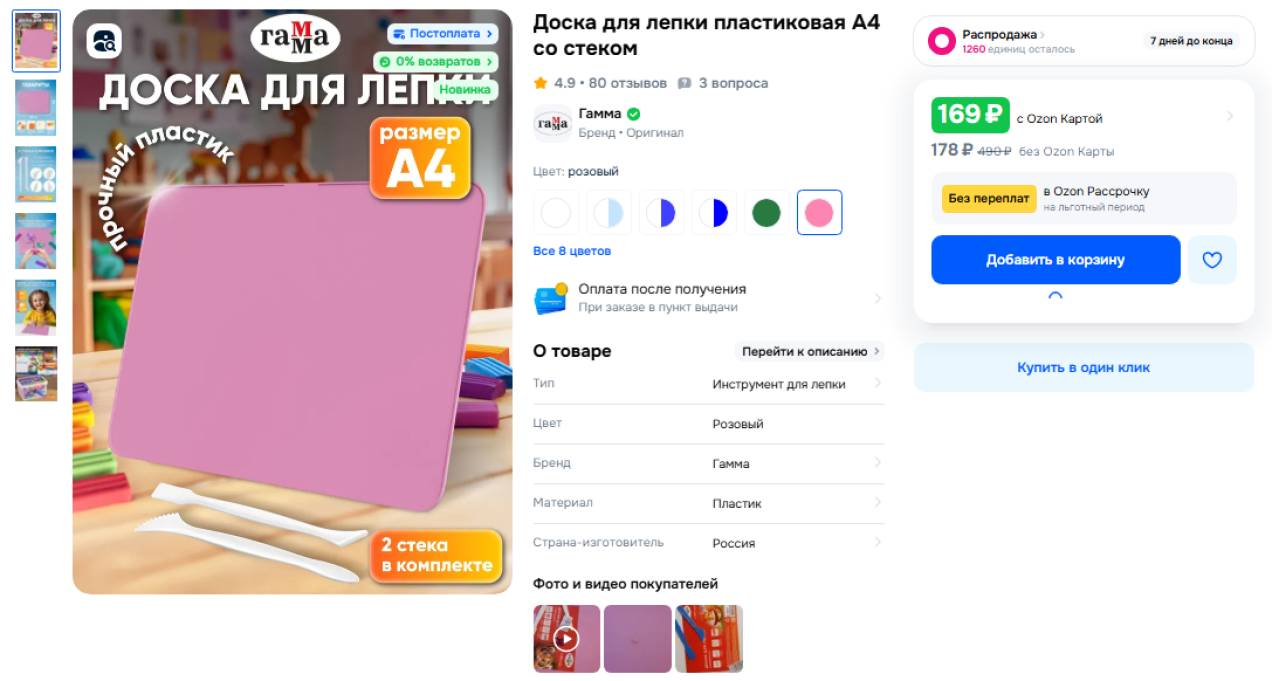Select the green color option

(x=766, y=213)
